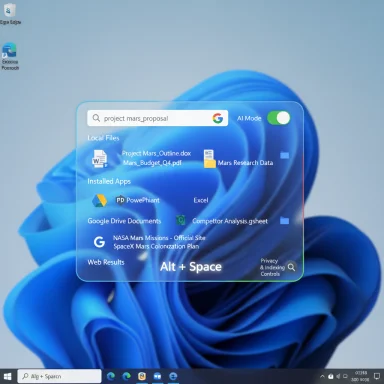384x384 pixels.
Task: Open the second Edge icon in taskbar
Action: (x=126, y=376)
